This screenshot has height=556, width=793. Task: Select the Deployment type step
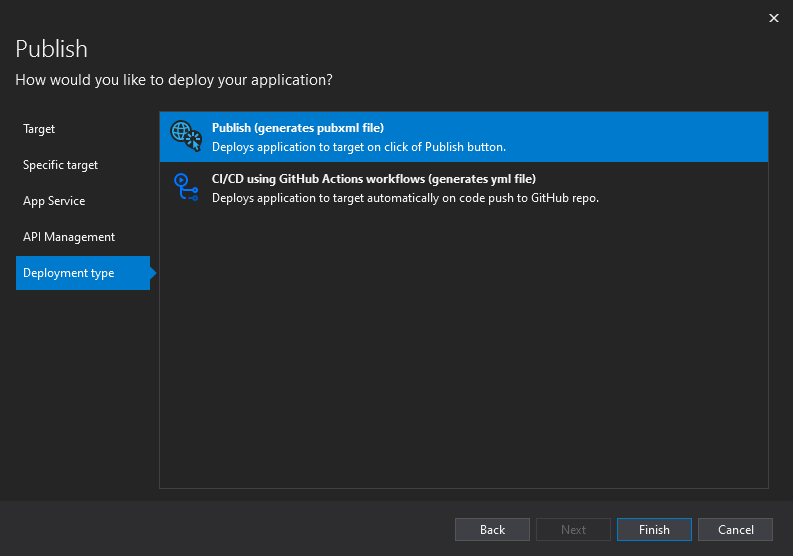[69, 273]
